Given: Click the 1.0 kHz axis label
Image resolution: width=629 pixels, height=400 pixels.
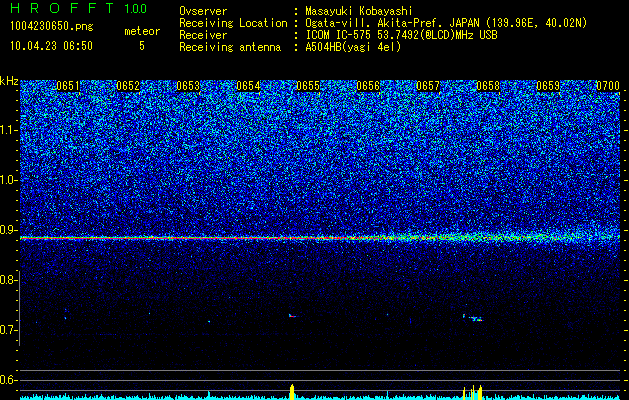Looking at the screenshot, I should pyautogui.click(x=8, y=180).
